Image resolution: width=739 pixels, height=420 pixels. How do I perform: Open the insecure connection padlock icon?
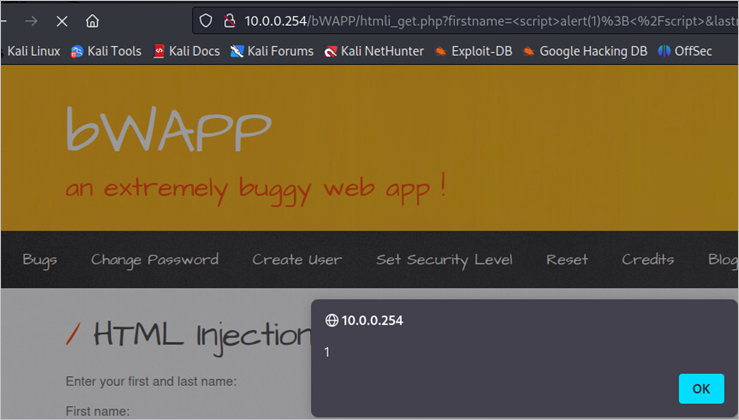pyautogui.click(x=230, y=21)
